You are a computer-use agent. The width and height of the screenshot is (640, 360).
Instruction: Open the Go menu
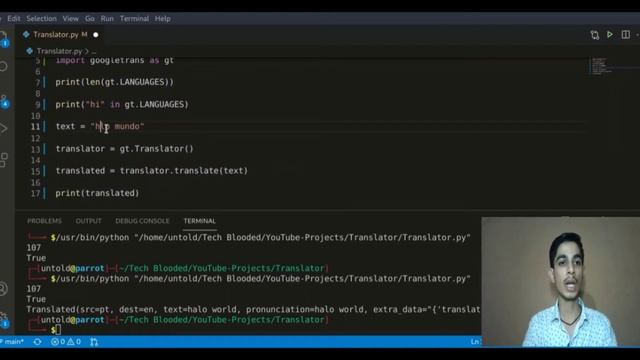tap(90, 19)
